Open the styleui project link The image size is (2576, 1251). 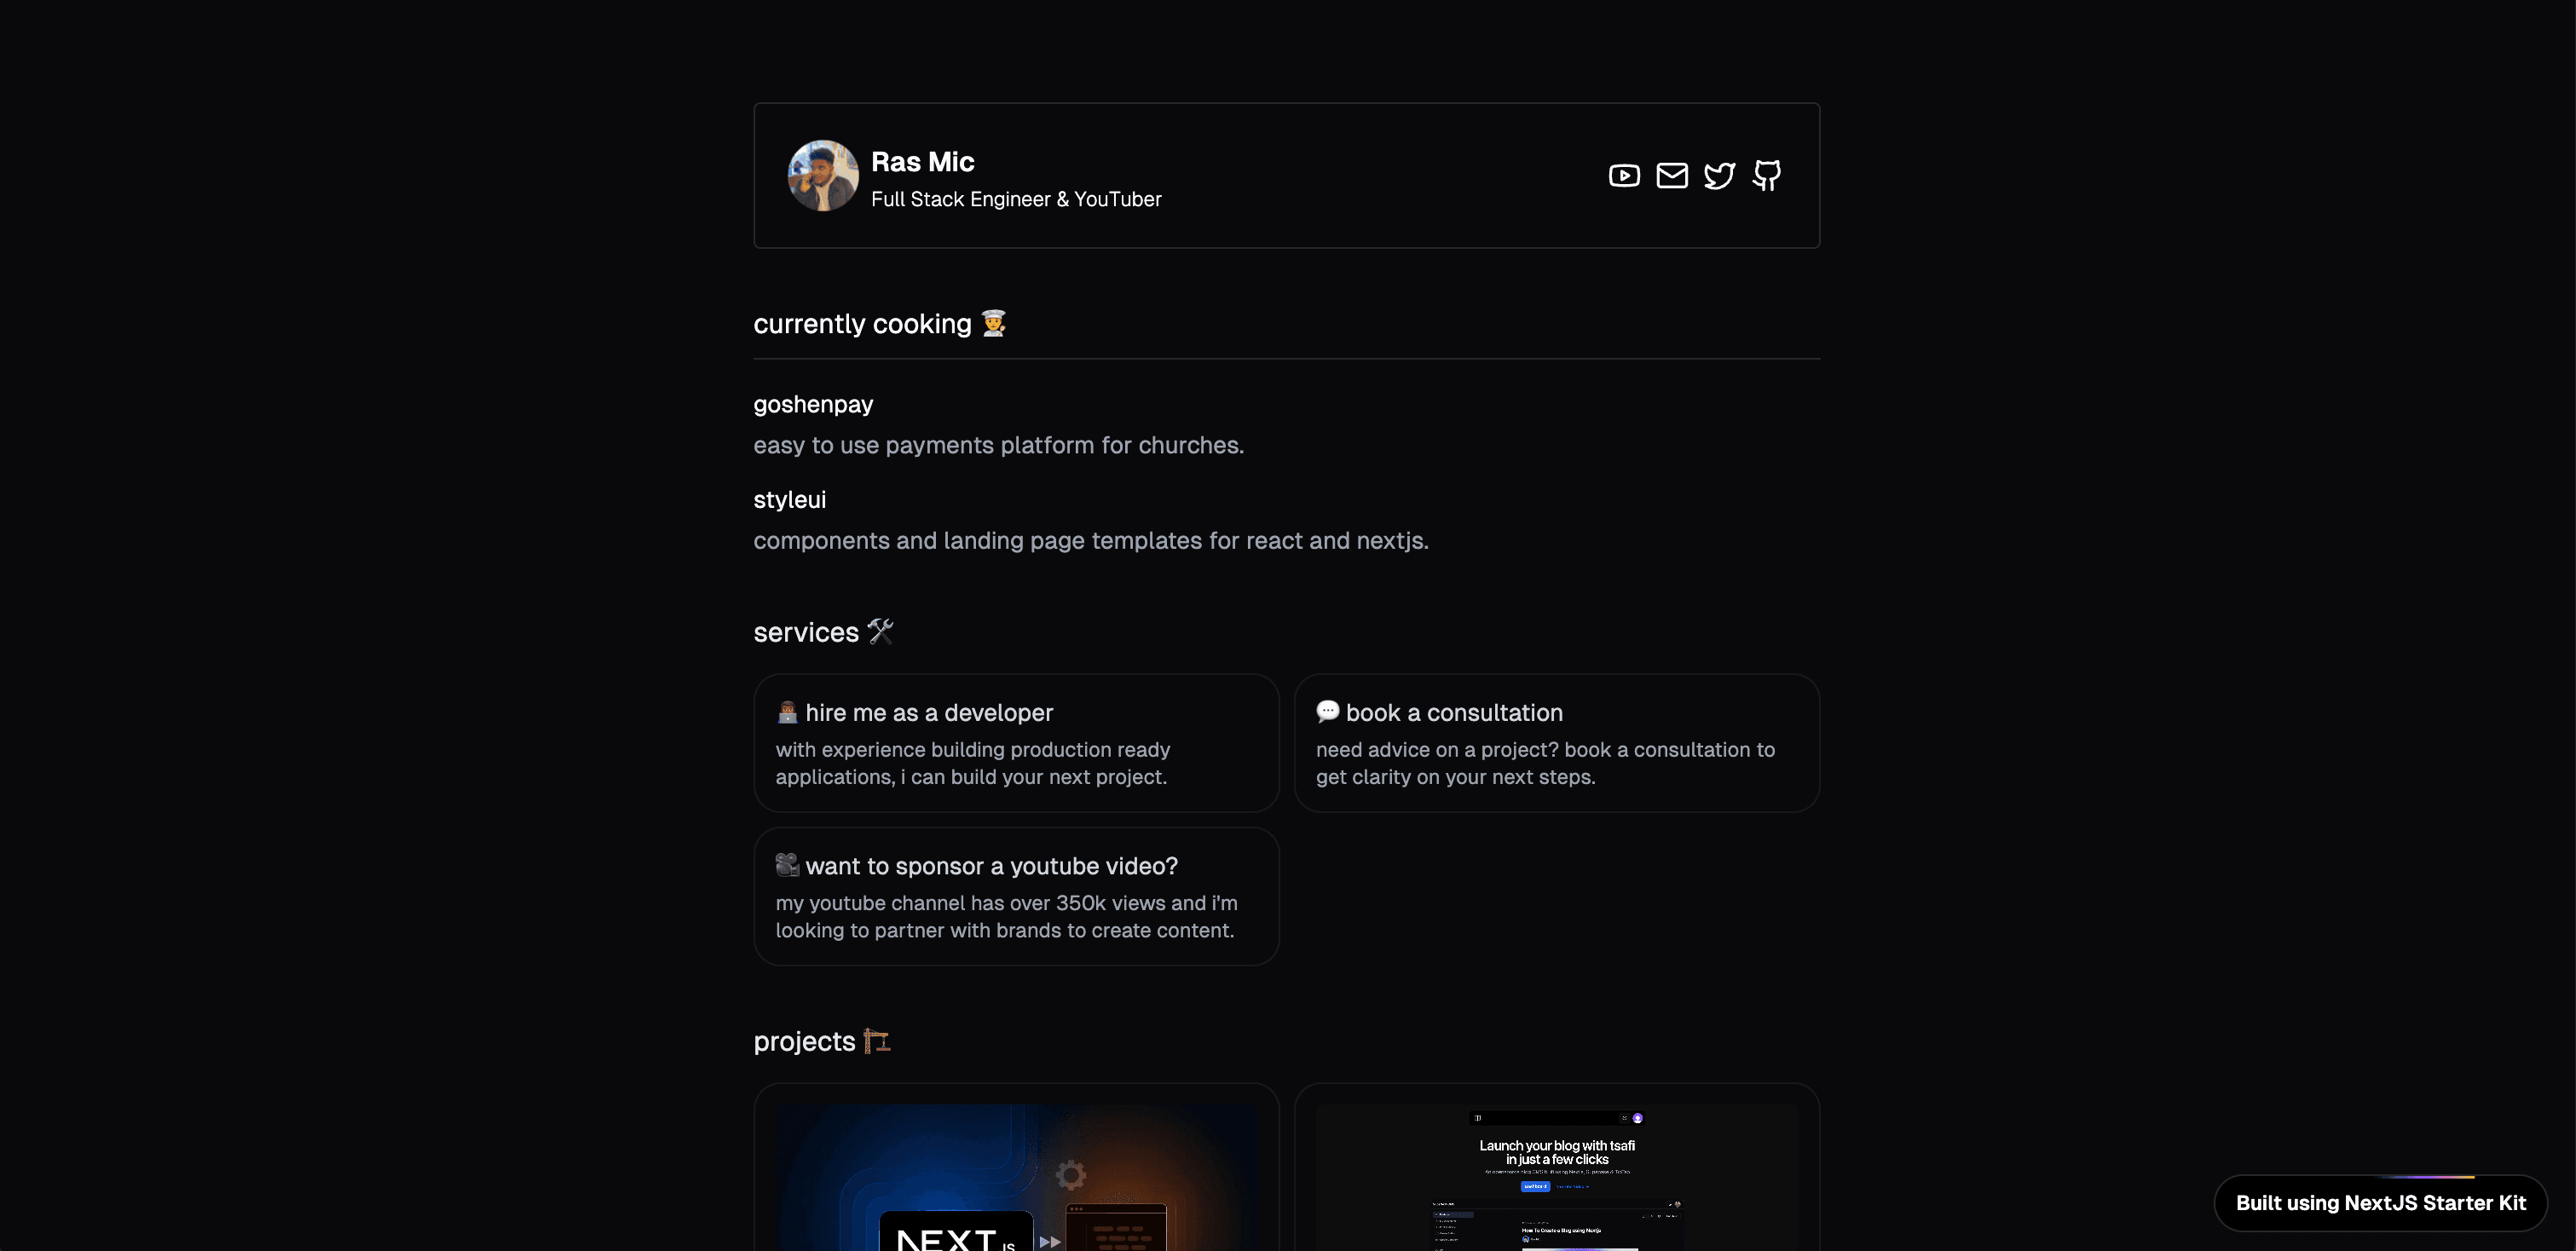(x=789, y=499)
